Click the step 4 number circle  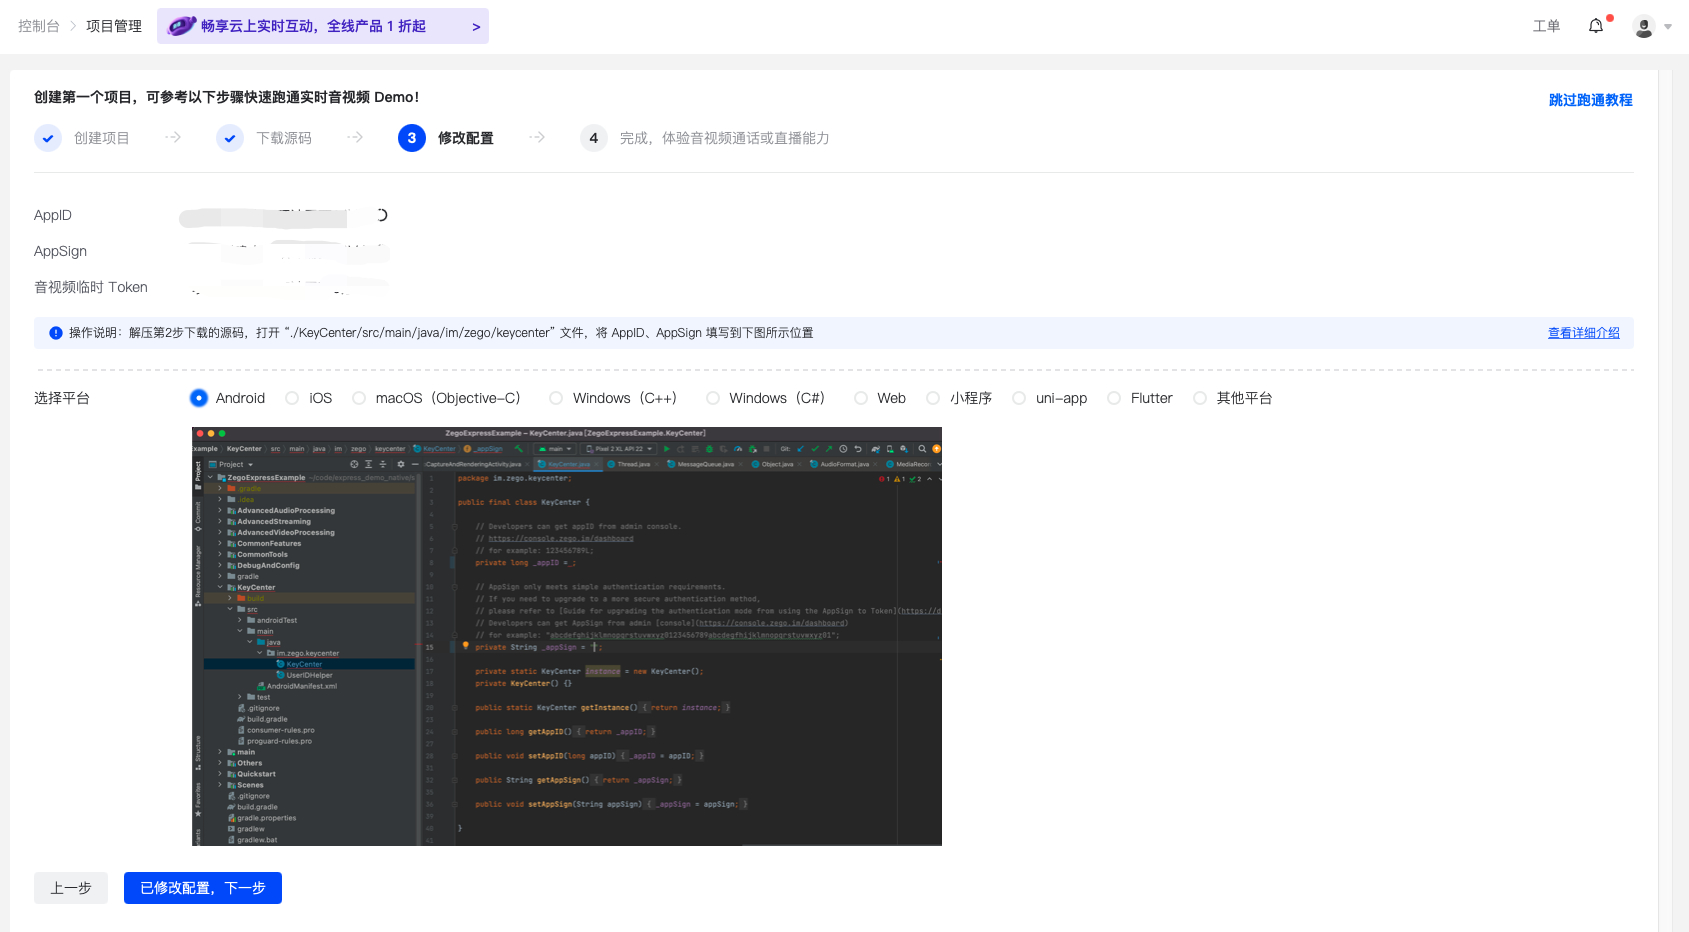pyautogui.click(x=593, y=138)
